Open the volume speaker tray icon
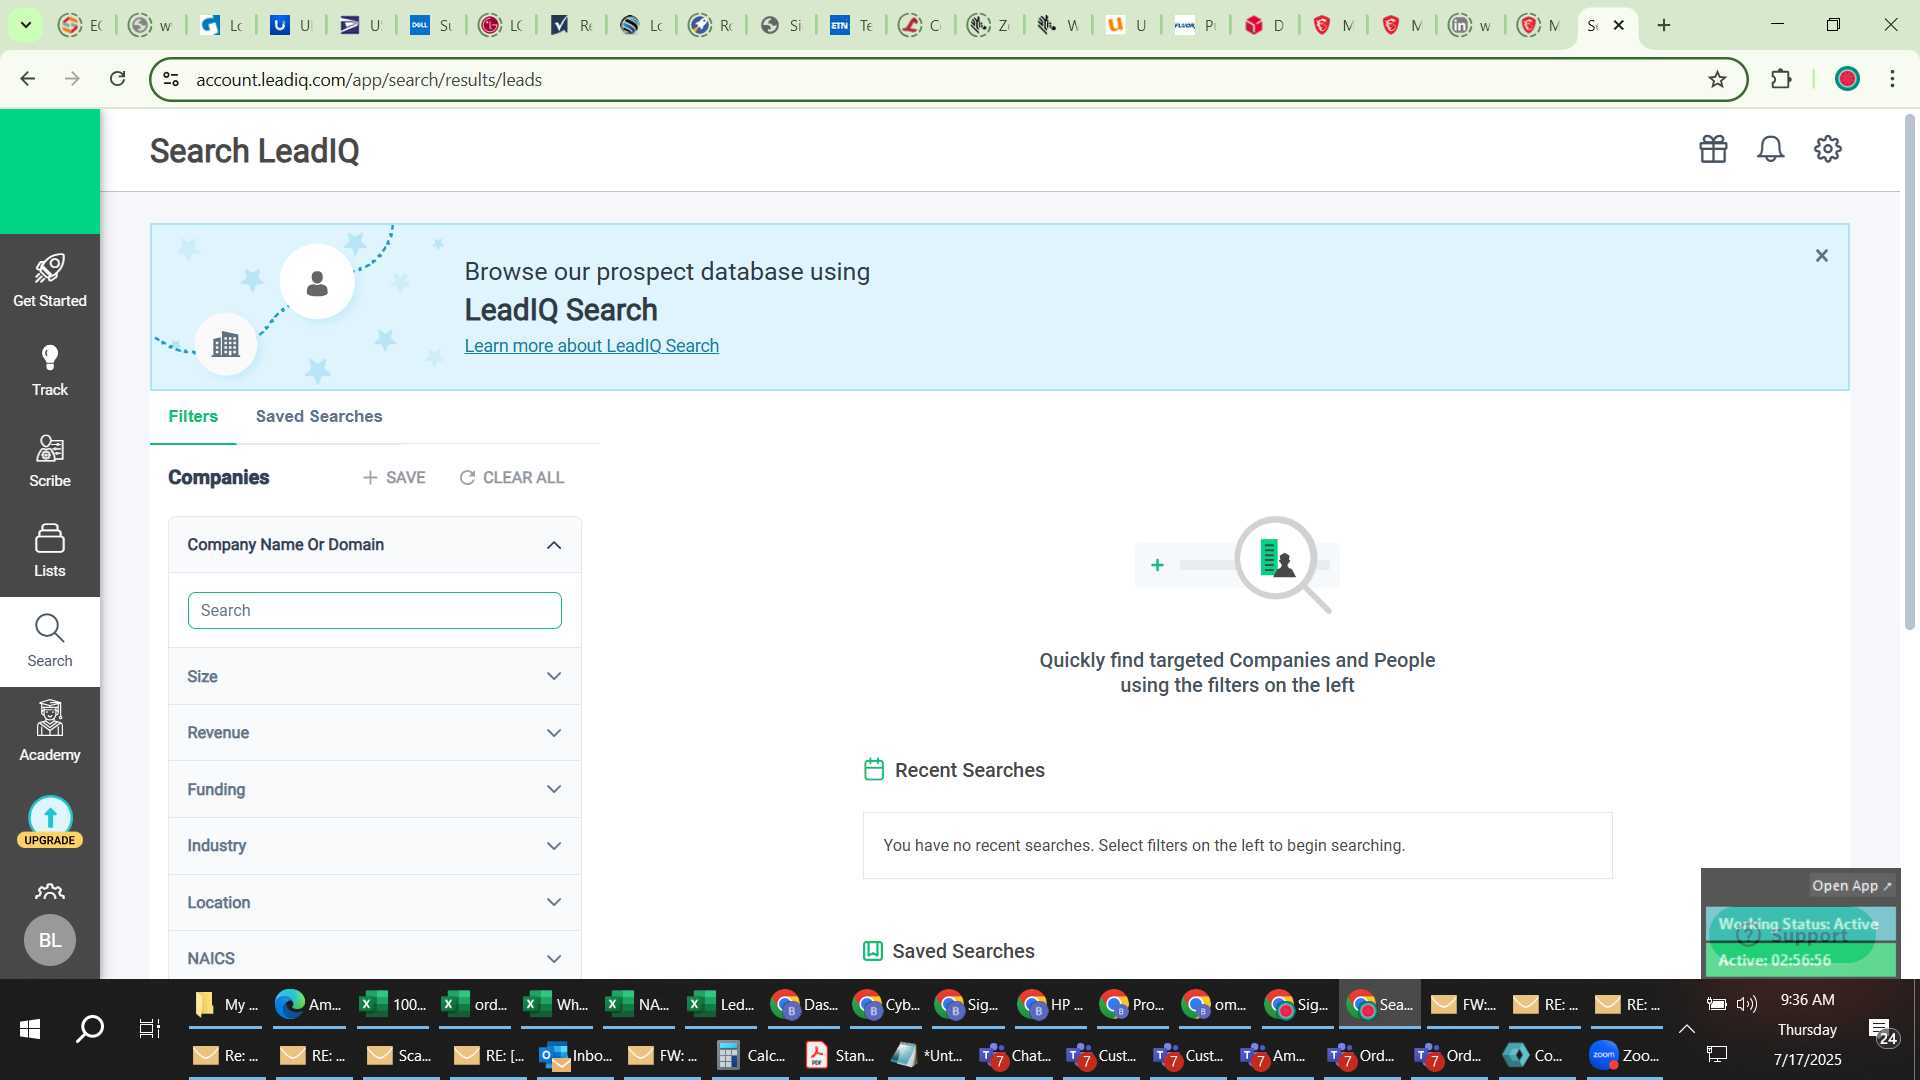 [x=1748, y=1004]
